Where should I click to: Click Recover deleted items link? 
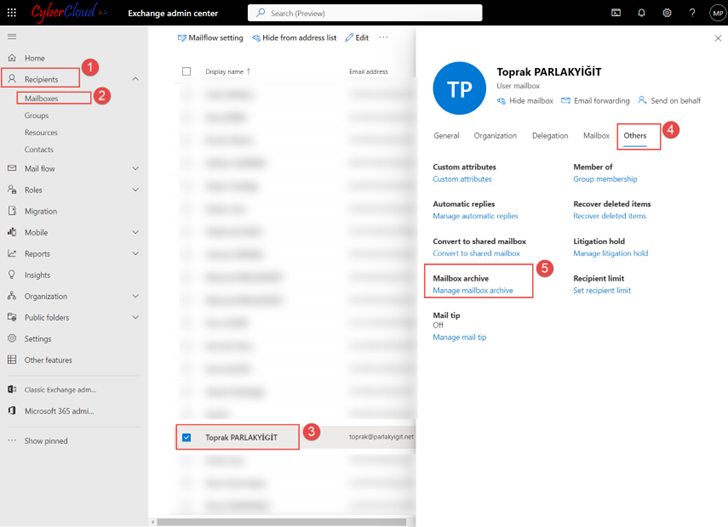point(610,216)
